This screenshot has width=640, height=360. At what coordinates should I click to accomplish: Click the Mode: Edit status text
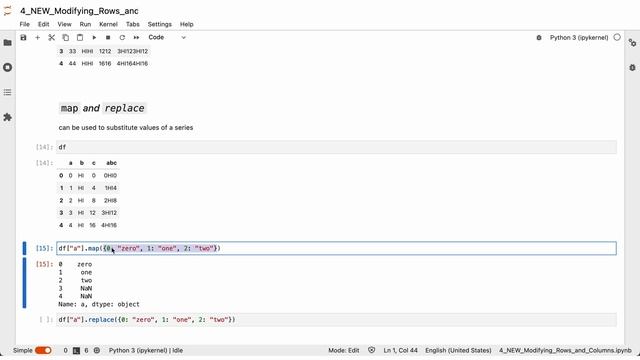pyautogui.click(x=344, y=350)
